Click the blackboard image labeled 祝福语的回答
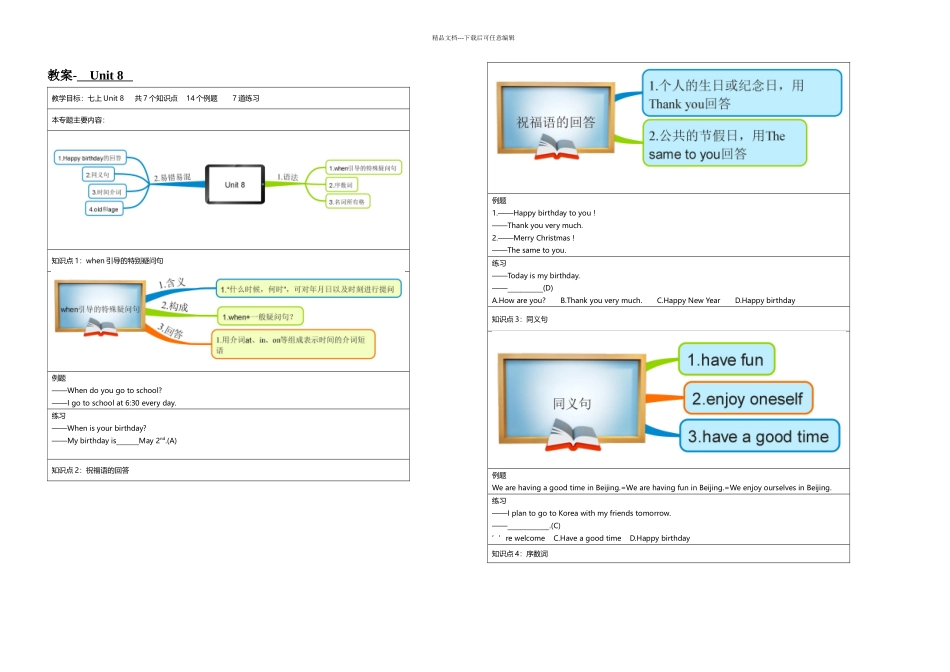The width and height of the screenshot is (950, 672). pyautogui.click(x=556, y=121)
